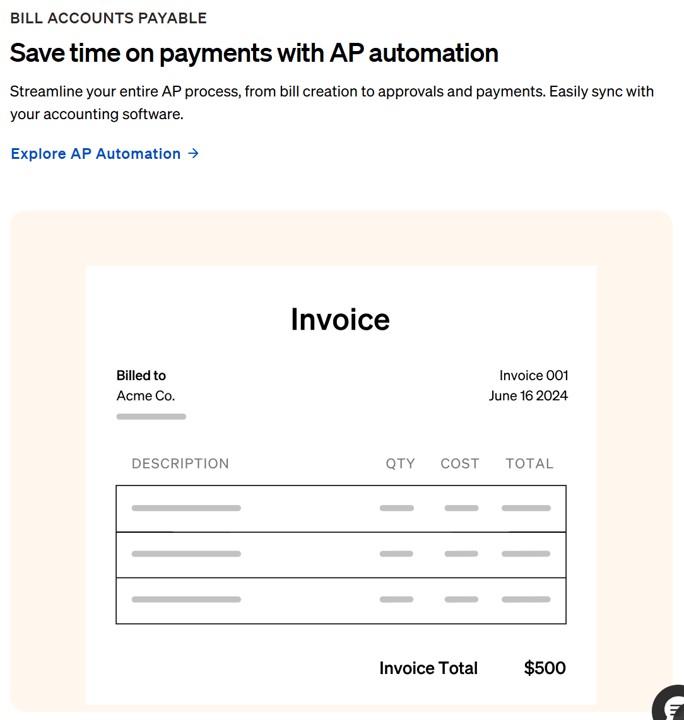This screenshot has width=684, height=720.
Task: Click the 'Streamline your entire AP process' paragraph
Action: click(x=331, y=102)
